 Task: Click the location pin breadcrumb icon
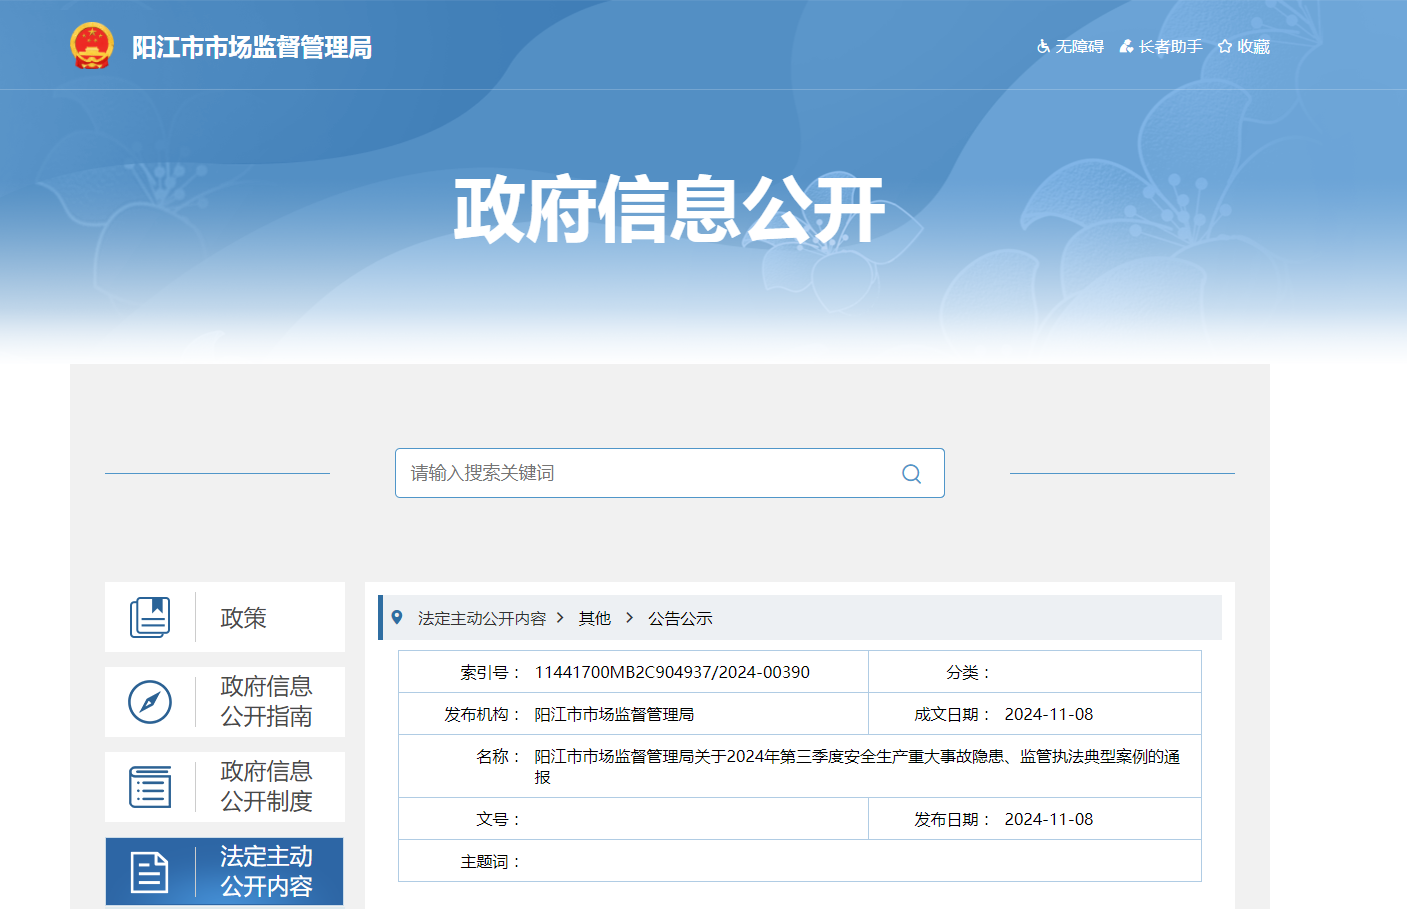[x=397, y=618]
